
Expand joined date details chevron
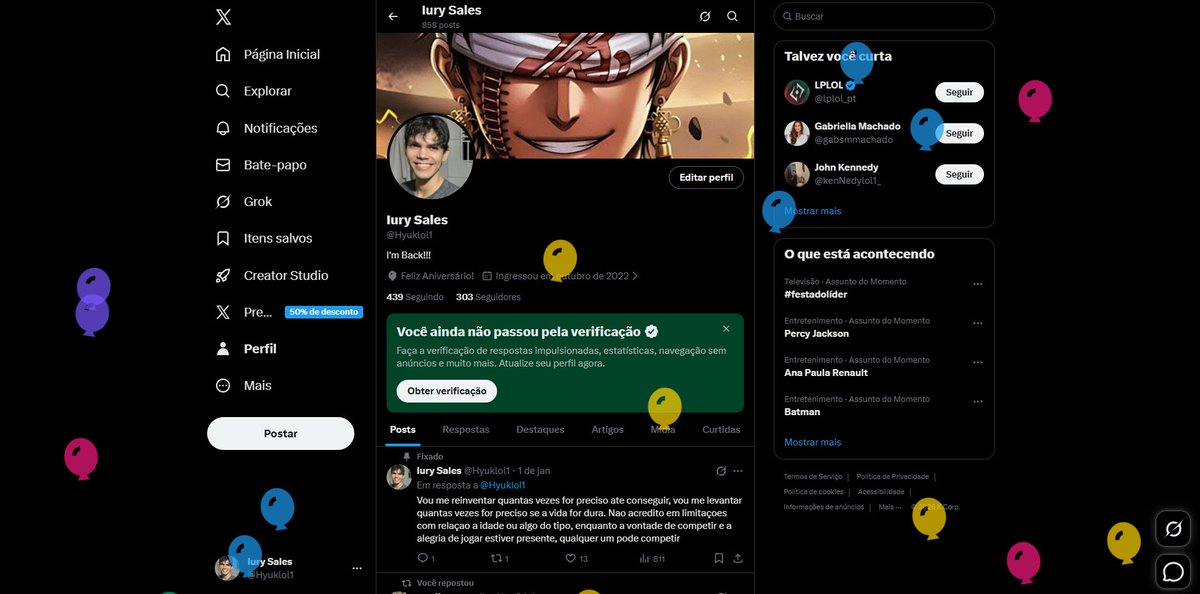point(635,276)
